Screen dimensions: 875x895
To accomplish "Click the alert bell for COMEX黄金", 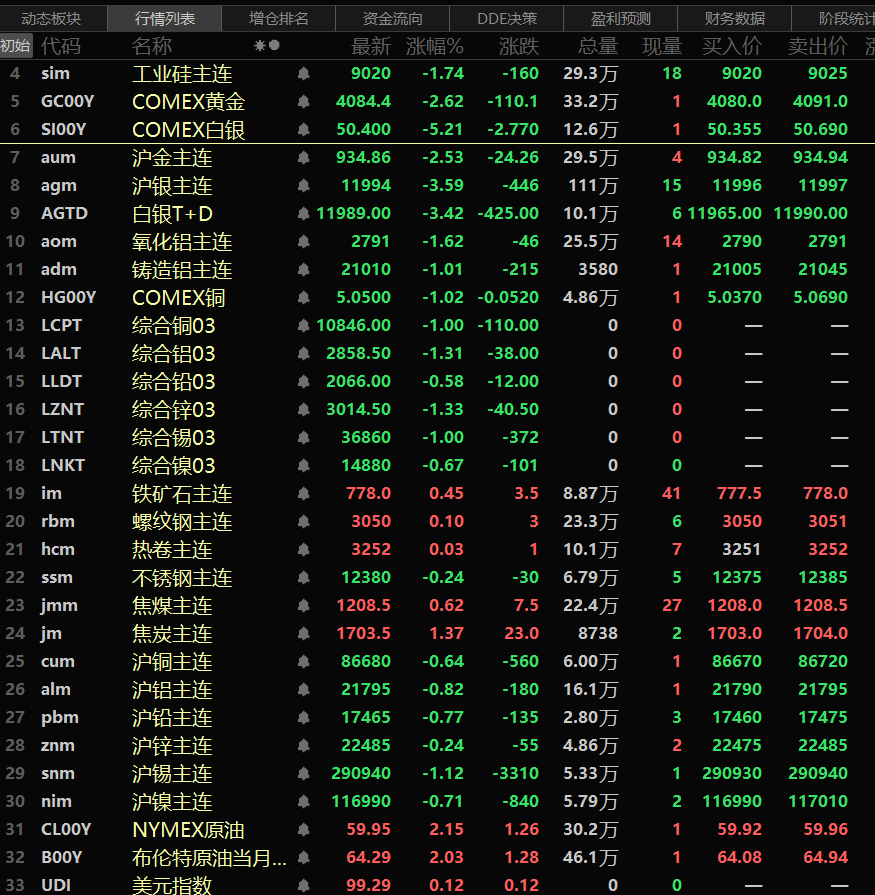I will 303,101.
